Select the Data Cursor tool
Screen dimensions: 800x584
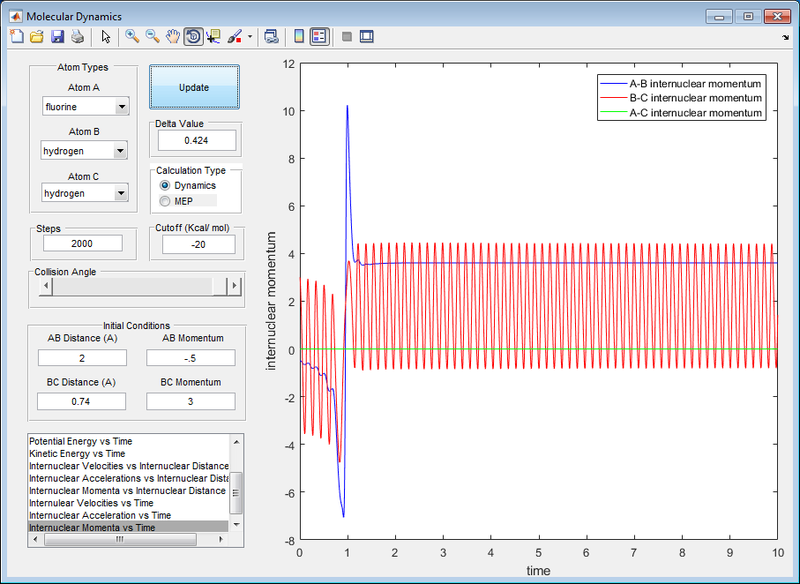[213, 36]
